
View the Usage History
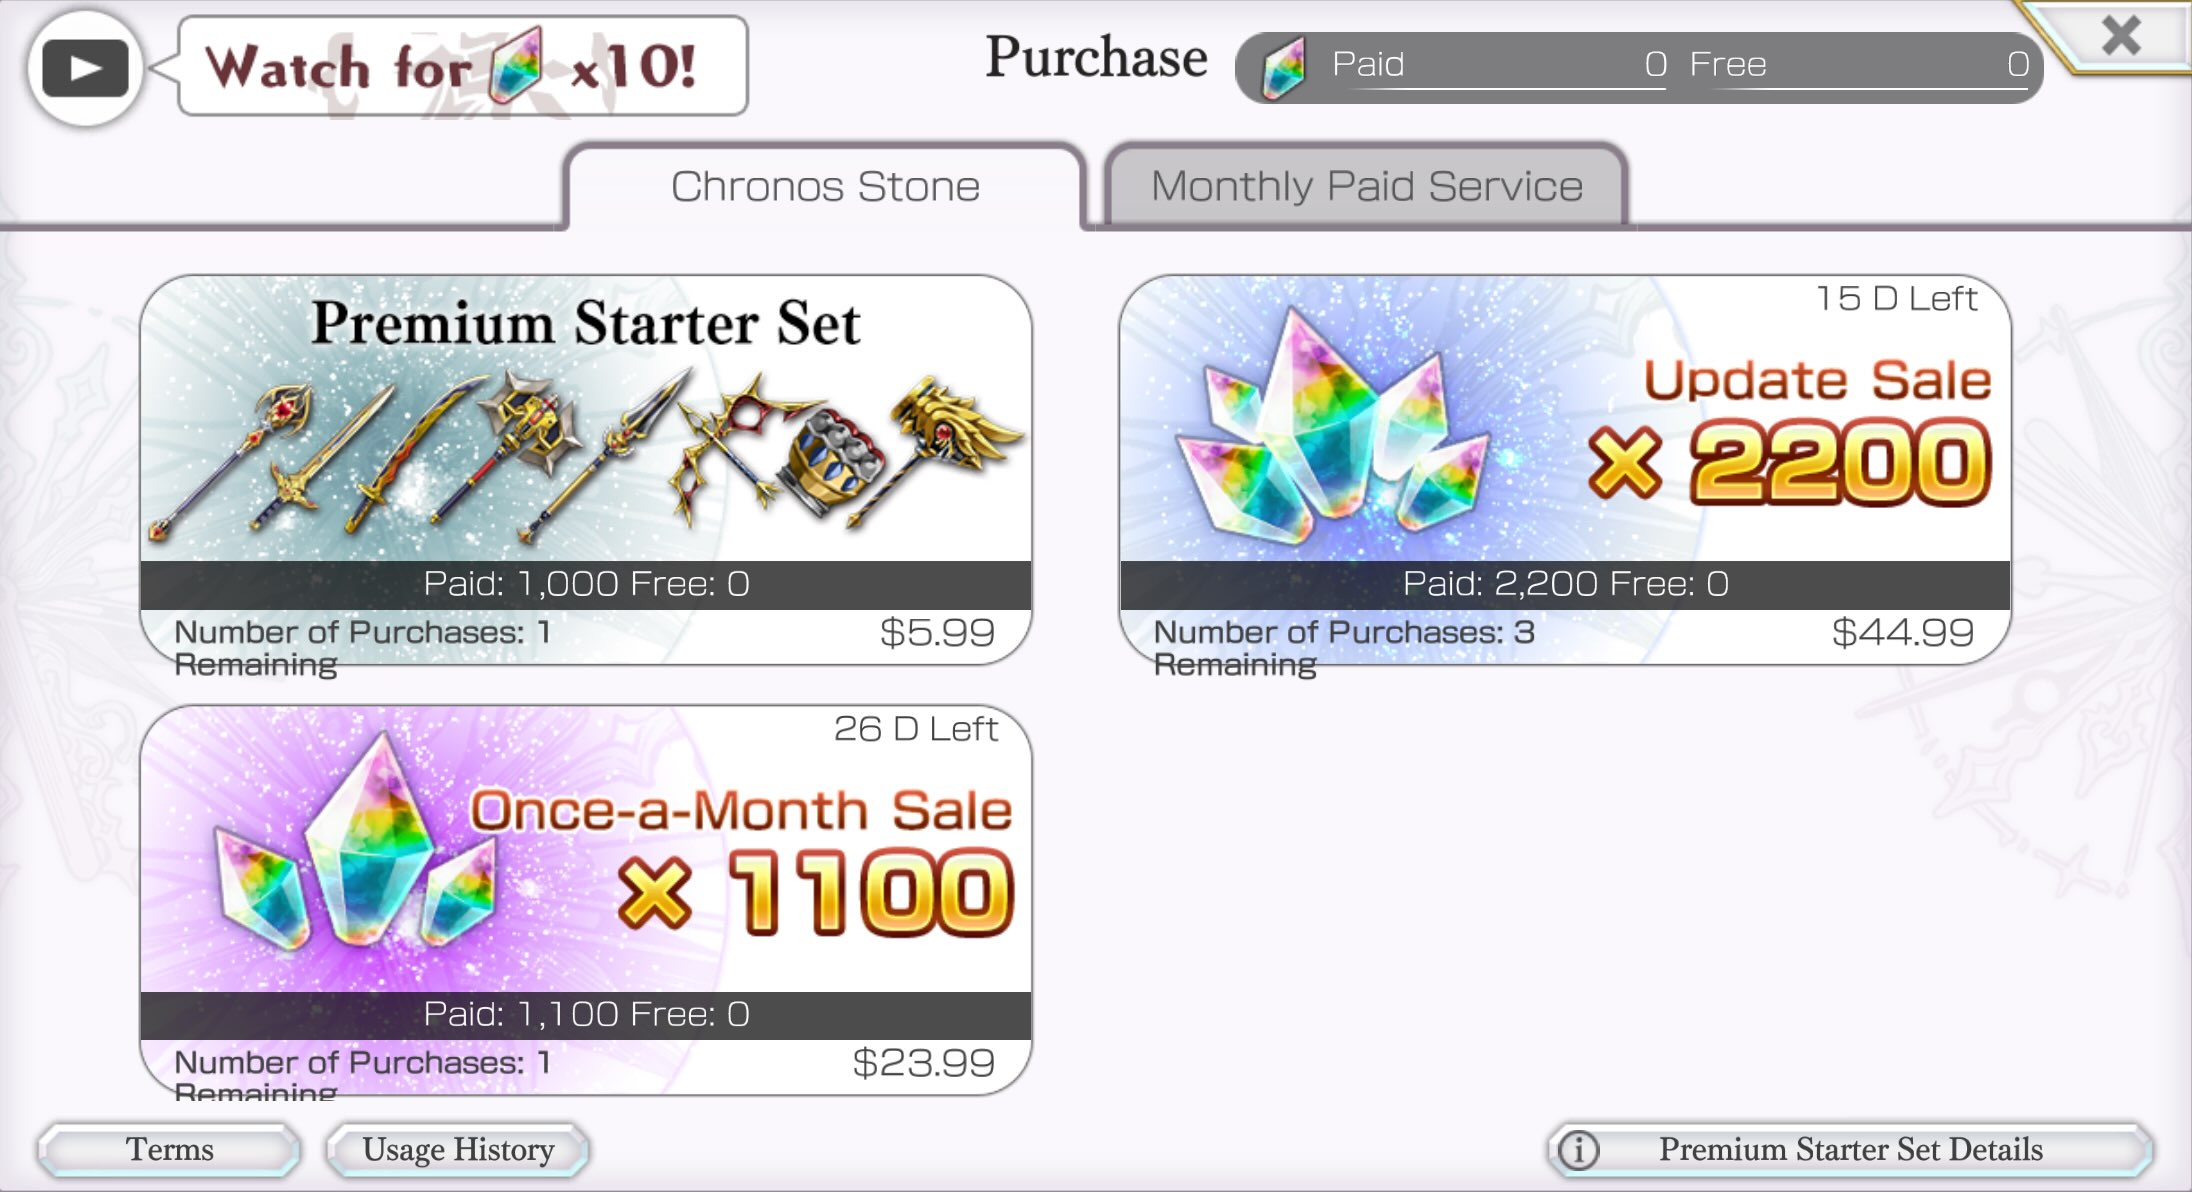(x=458, y=1149)
